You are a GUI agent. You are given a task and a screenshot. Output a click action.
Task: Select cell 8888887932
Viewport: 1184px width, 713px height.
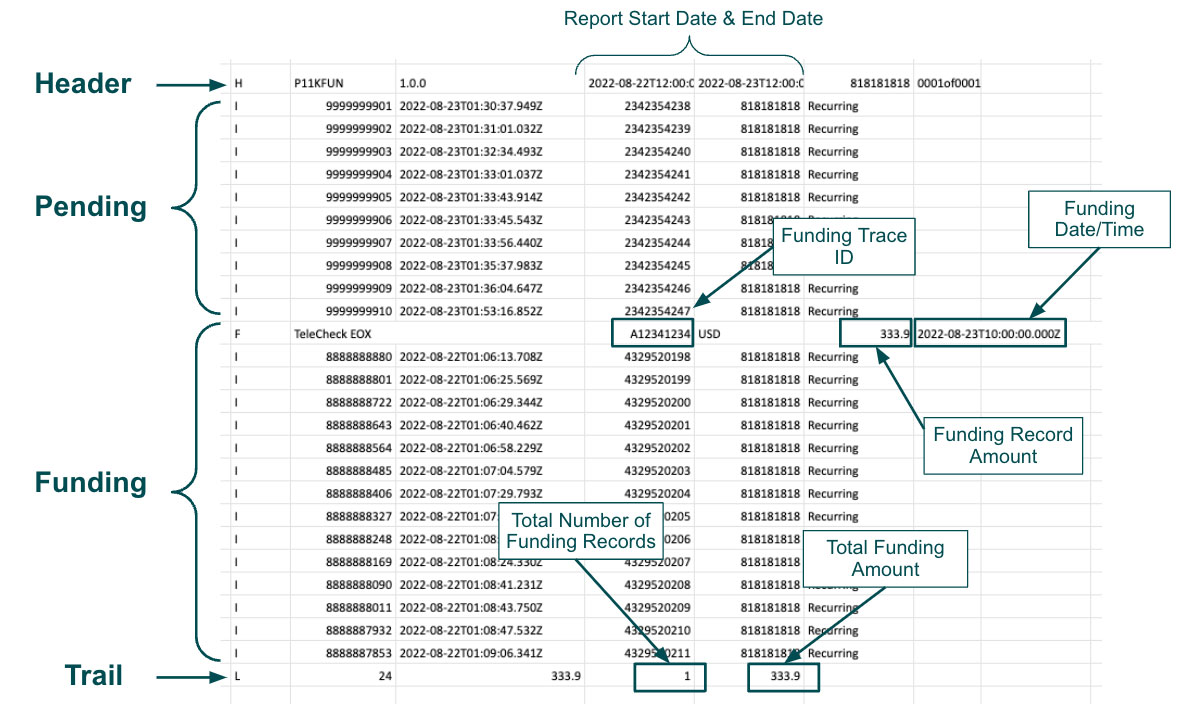coord(359,630)
